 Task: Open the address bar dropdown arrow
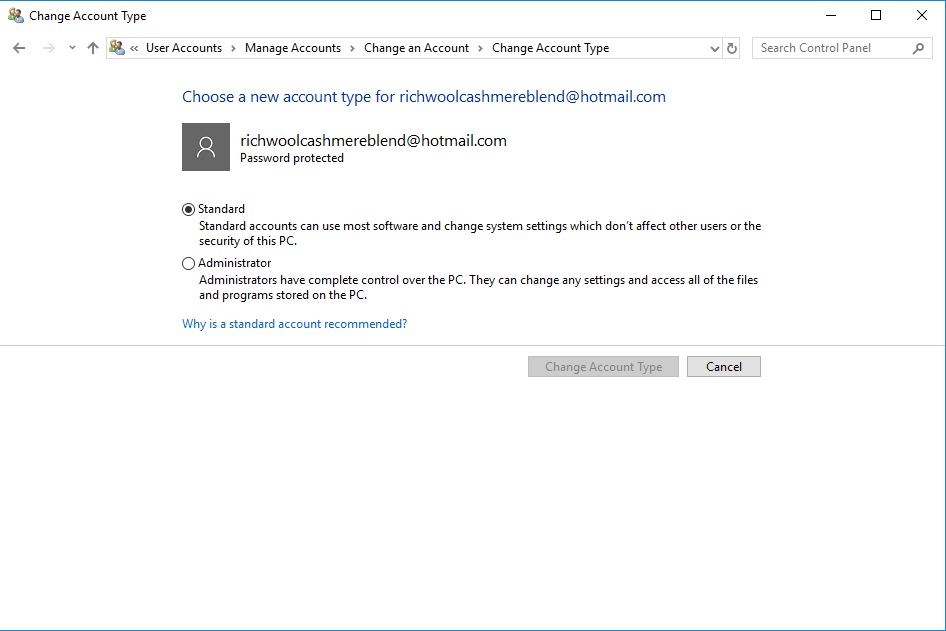pyautogui.click(x=713, y=47)
